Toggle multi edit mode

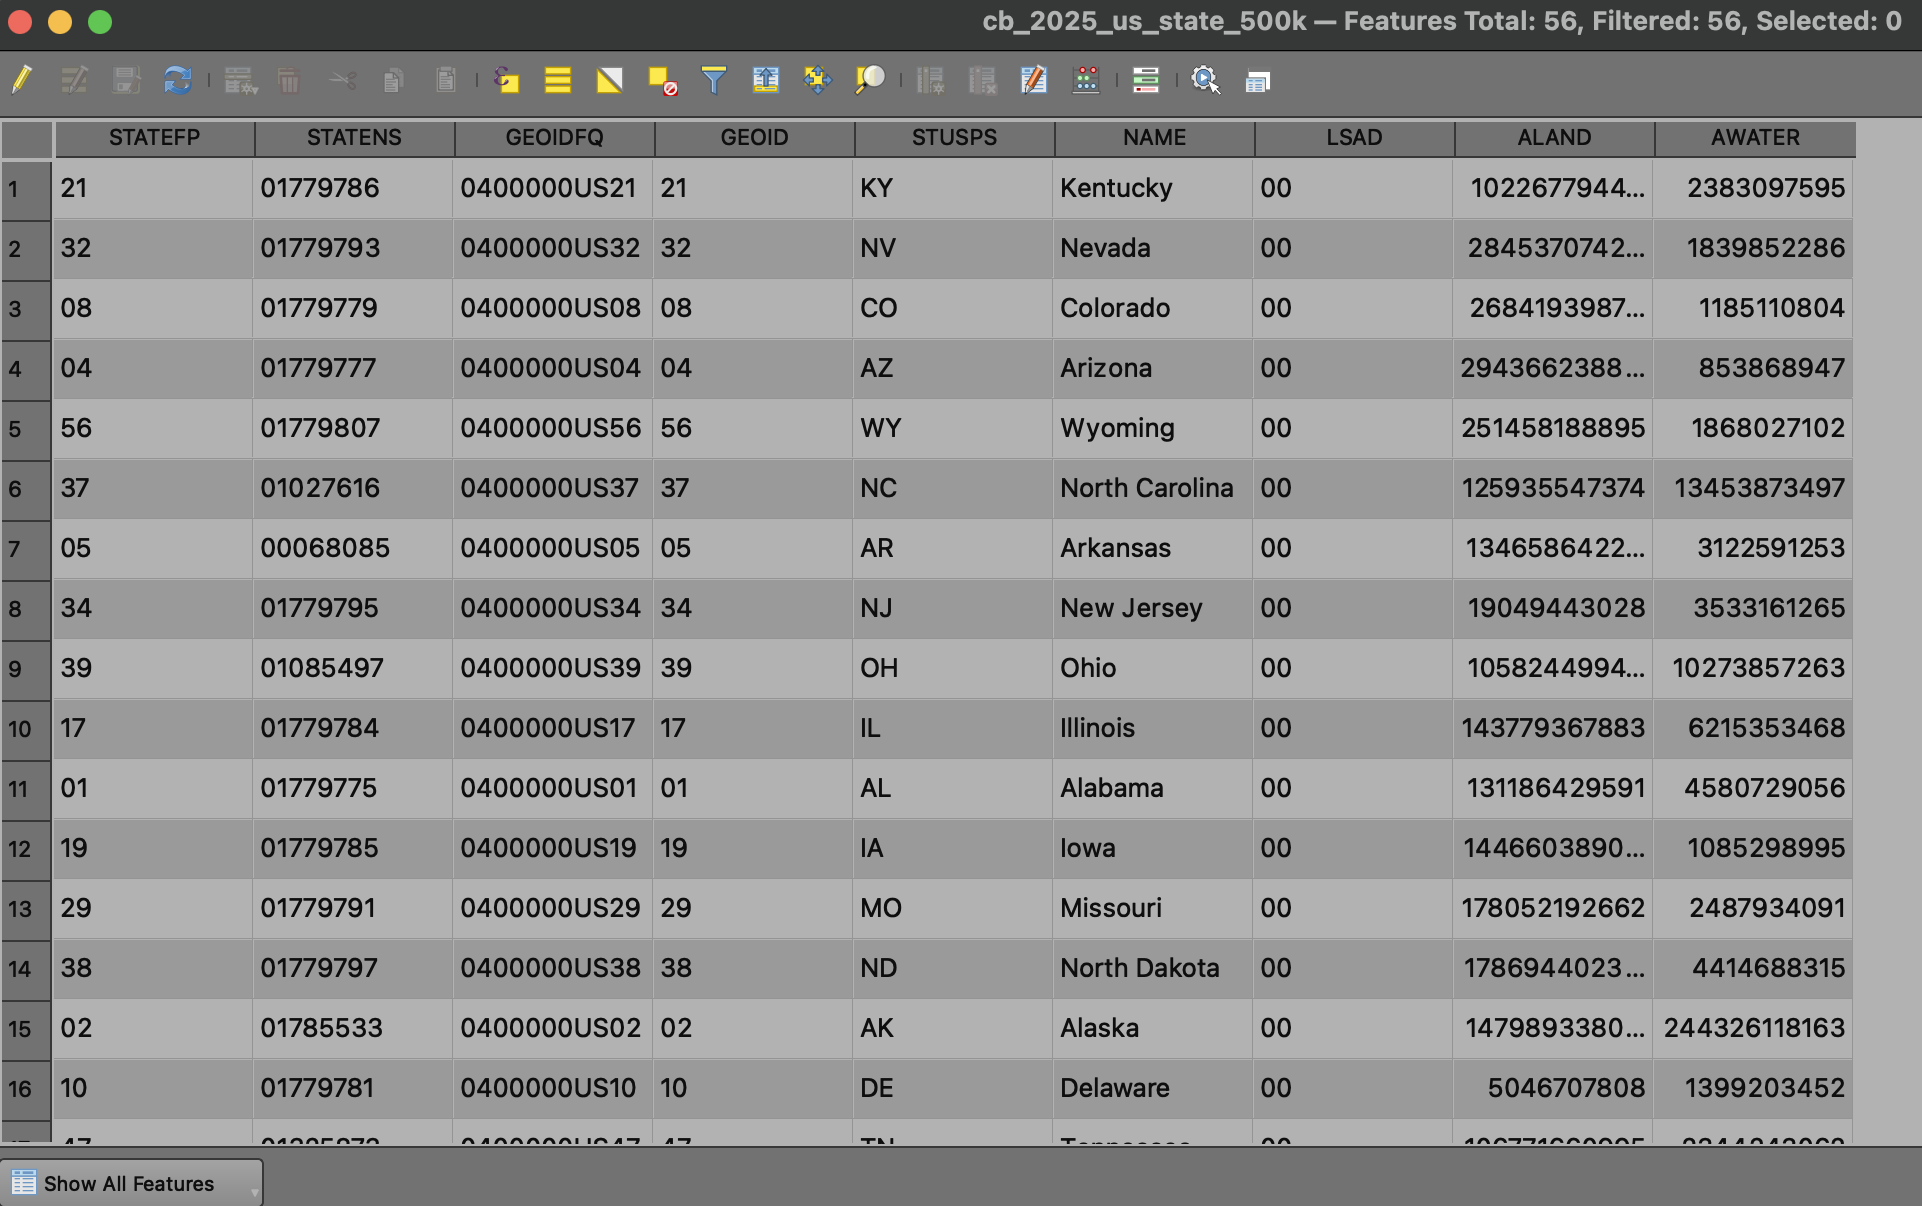pyautogui.click(x=74, y=80)
